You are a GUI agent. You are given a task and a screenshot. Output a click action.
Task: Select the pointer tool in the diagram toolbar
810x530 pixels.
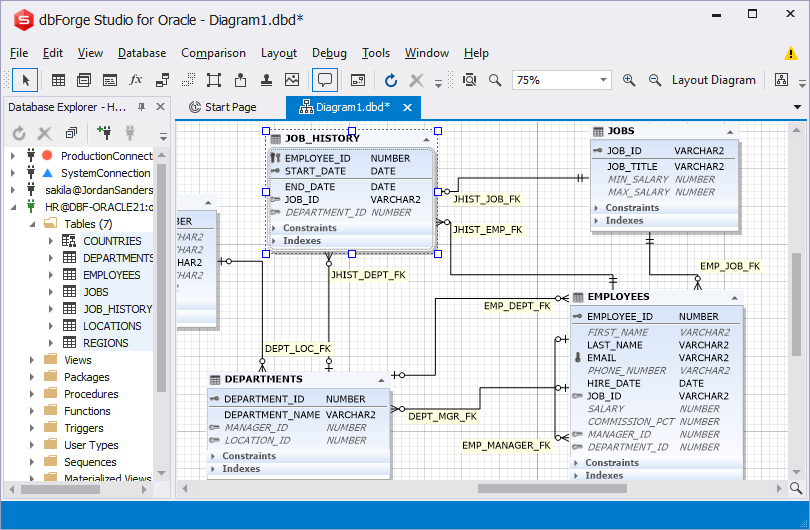[27, 80]
